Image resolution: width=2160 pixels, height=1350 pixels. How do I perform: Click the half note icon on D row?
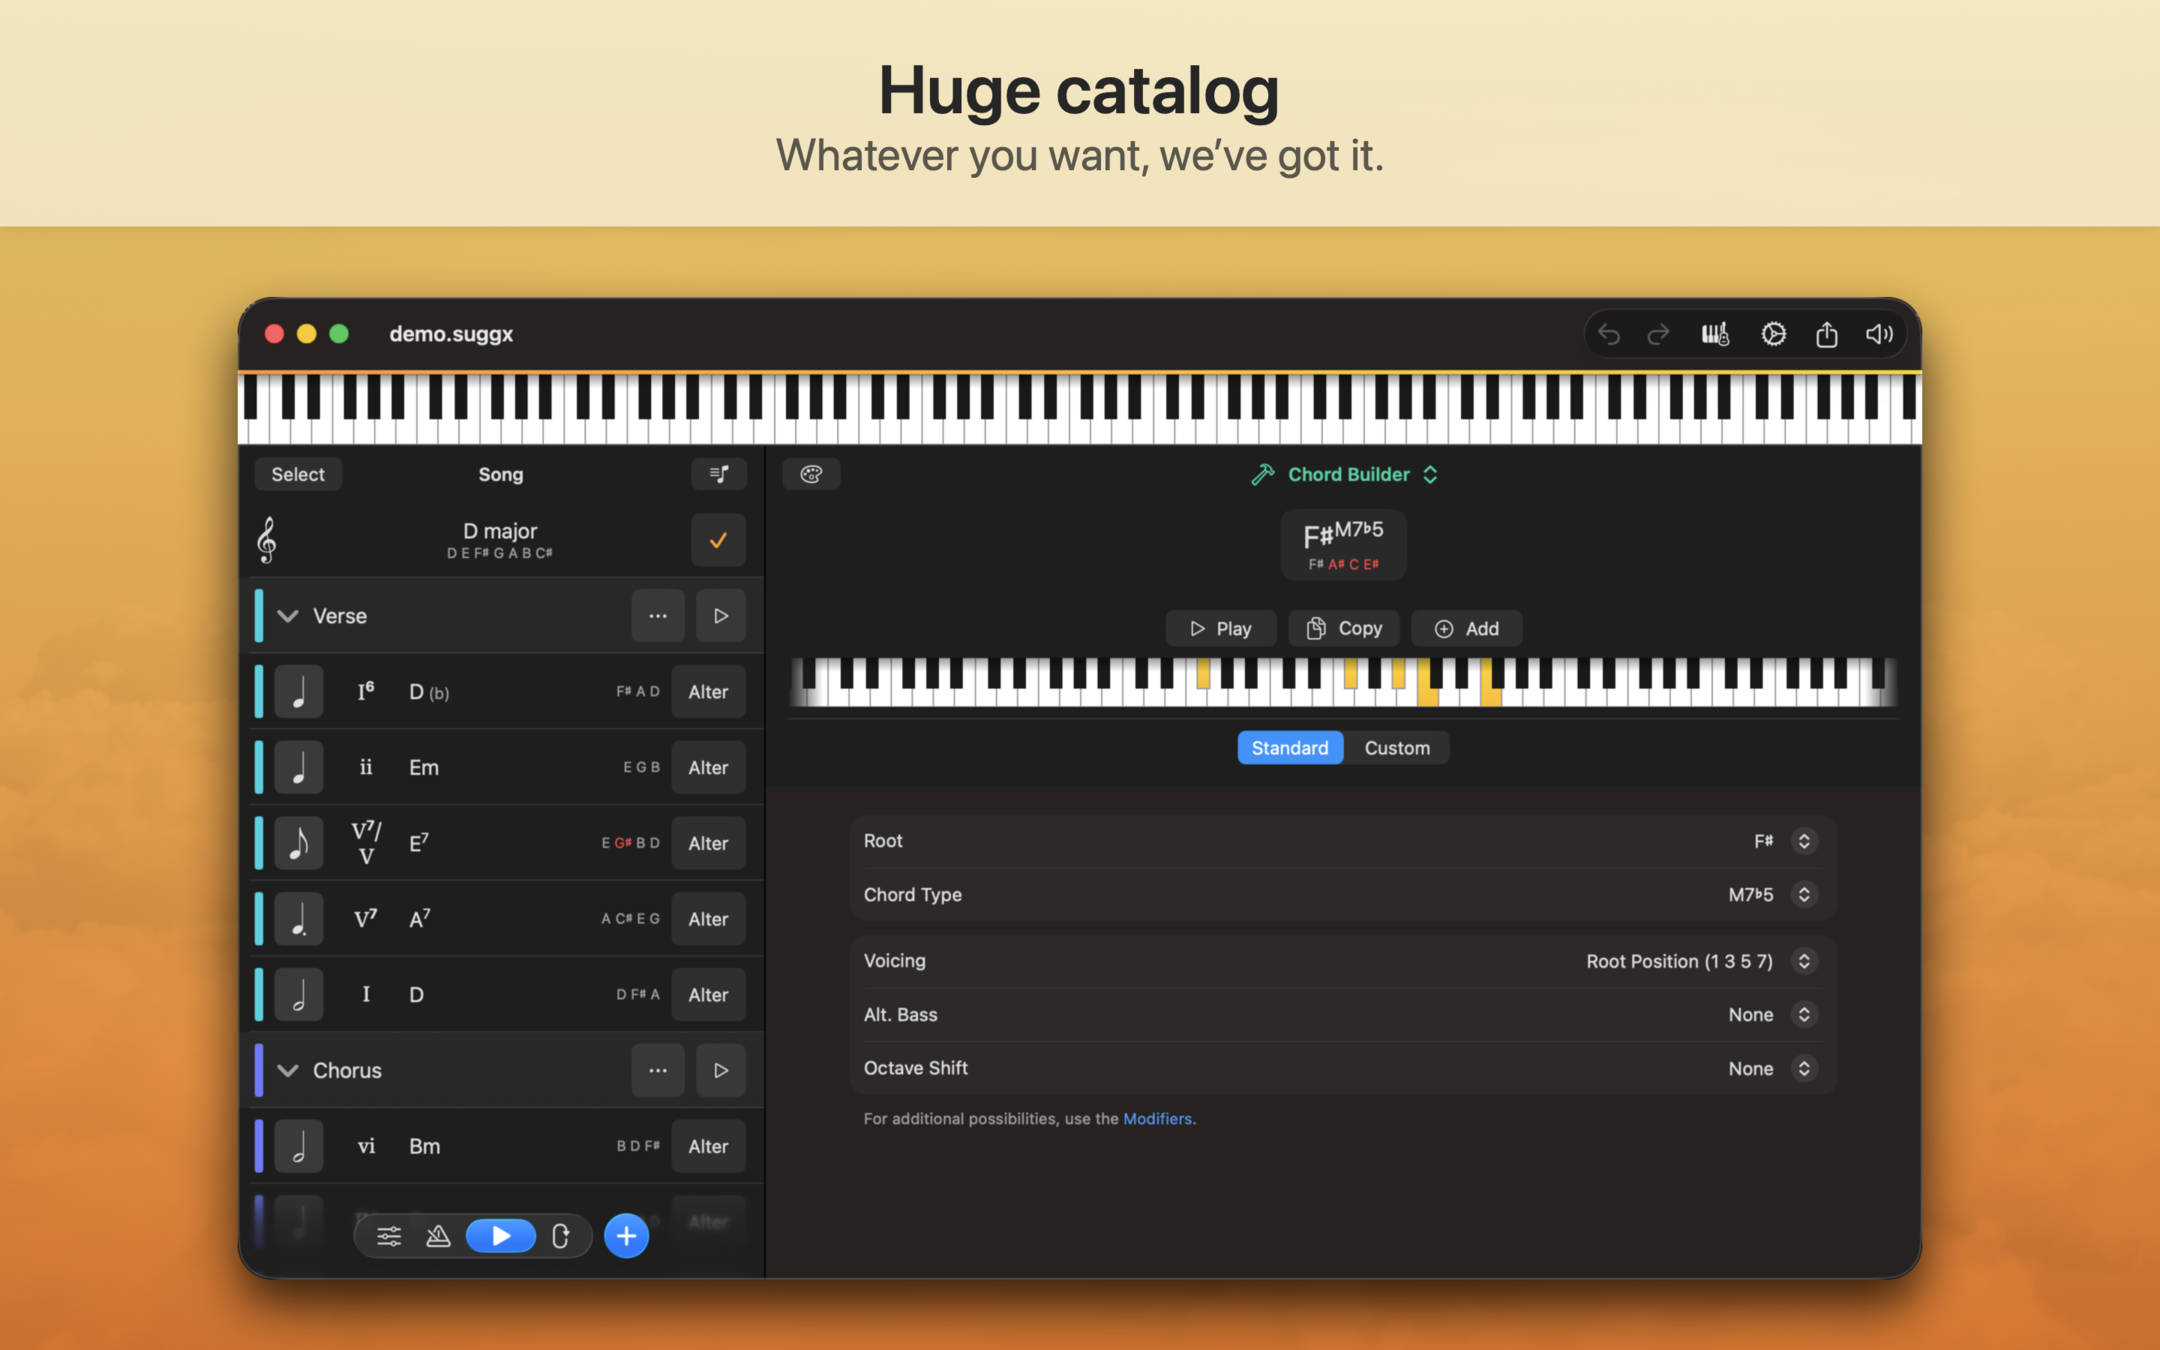(x=299, y=995)
